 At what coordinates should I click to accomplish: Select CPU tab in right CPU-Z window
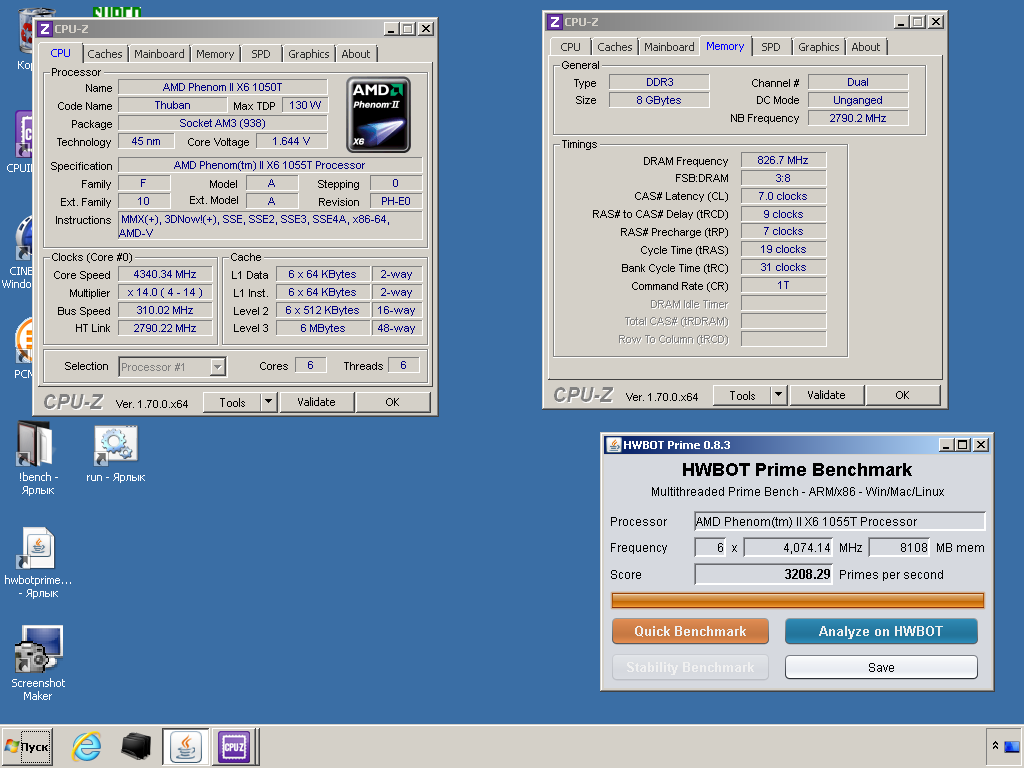click(x=570, y=47)
